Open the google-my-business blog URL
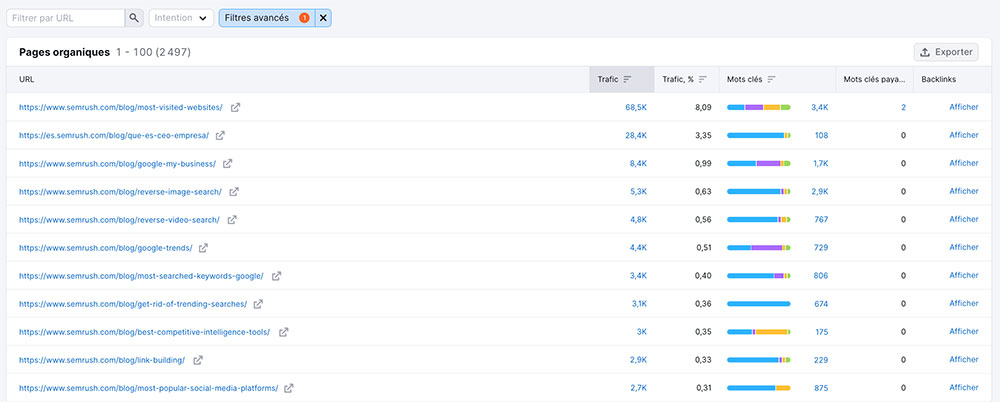1000x402 pixels. [x=117, y=164]
